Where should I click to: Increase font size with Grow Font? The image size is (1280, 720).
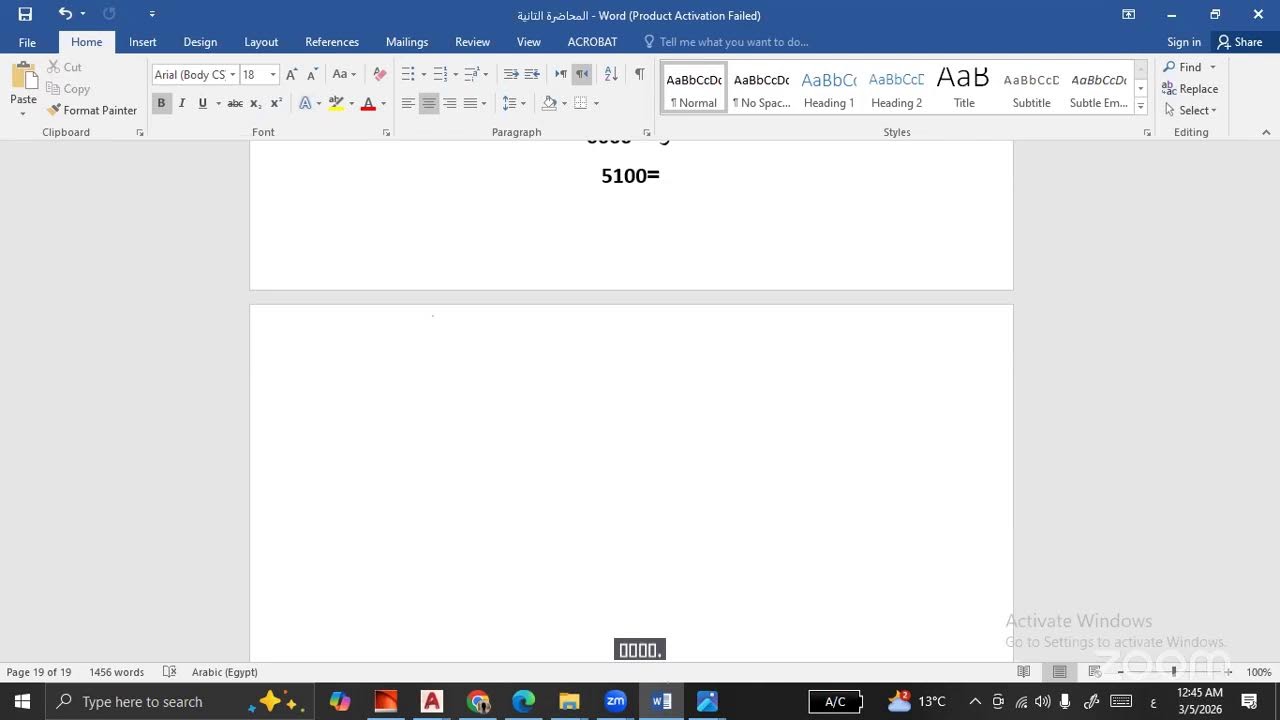(x=291, y=74)
